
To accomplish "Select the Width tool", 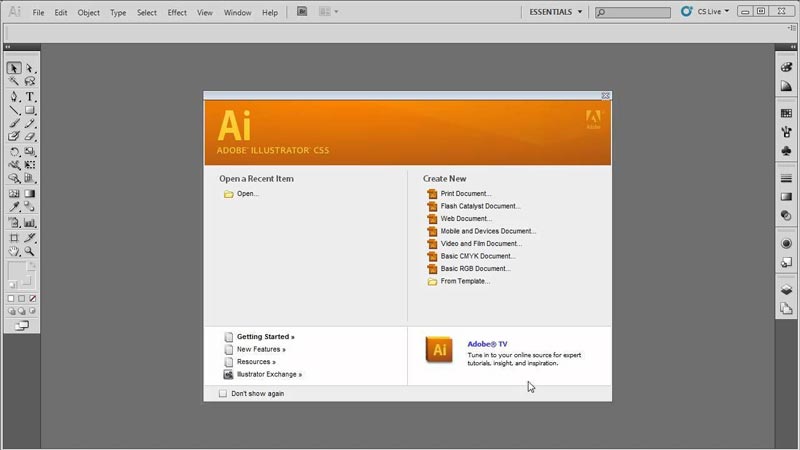I will pos(14,165).
